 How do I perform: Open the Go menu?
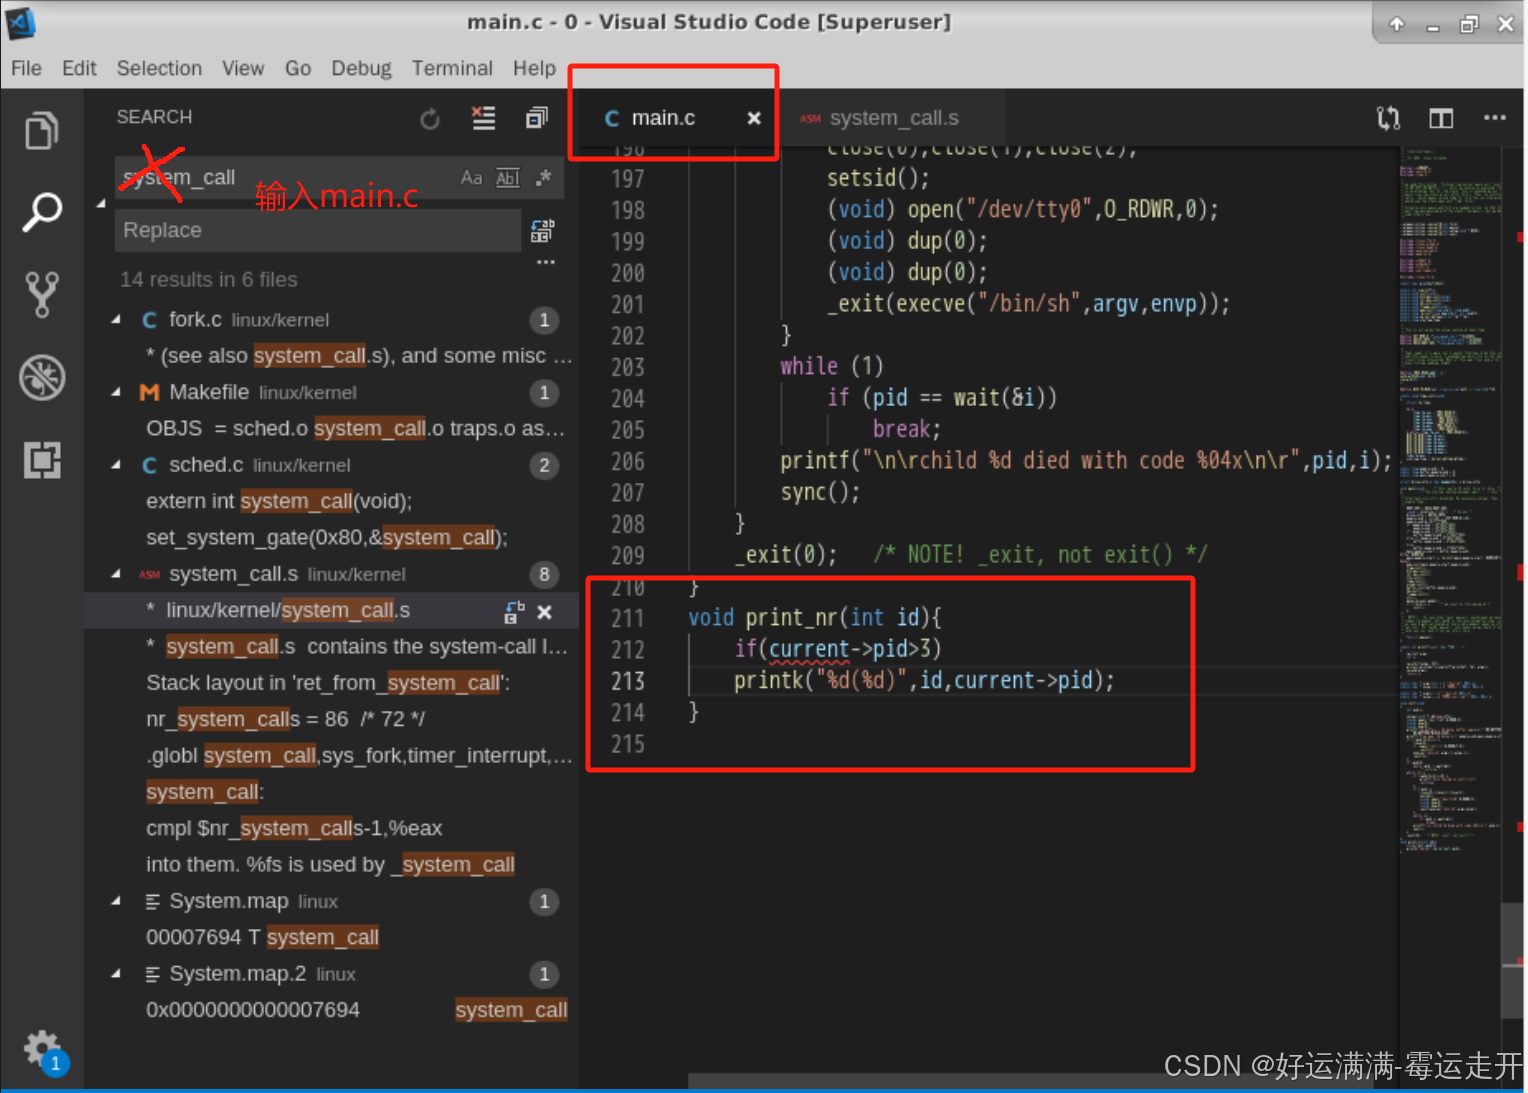pos(298,68)
